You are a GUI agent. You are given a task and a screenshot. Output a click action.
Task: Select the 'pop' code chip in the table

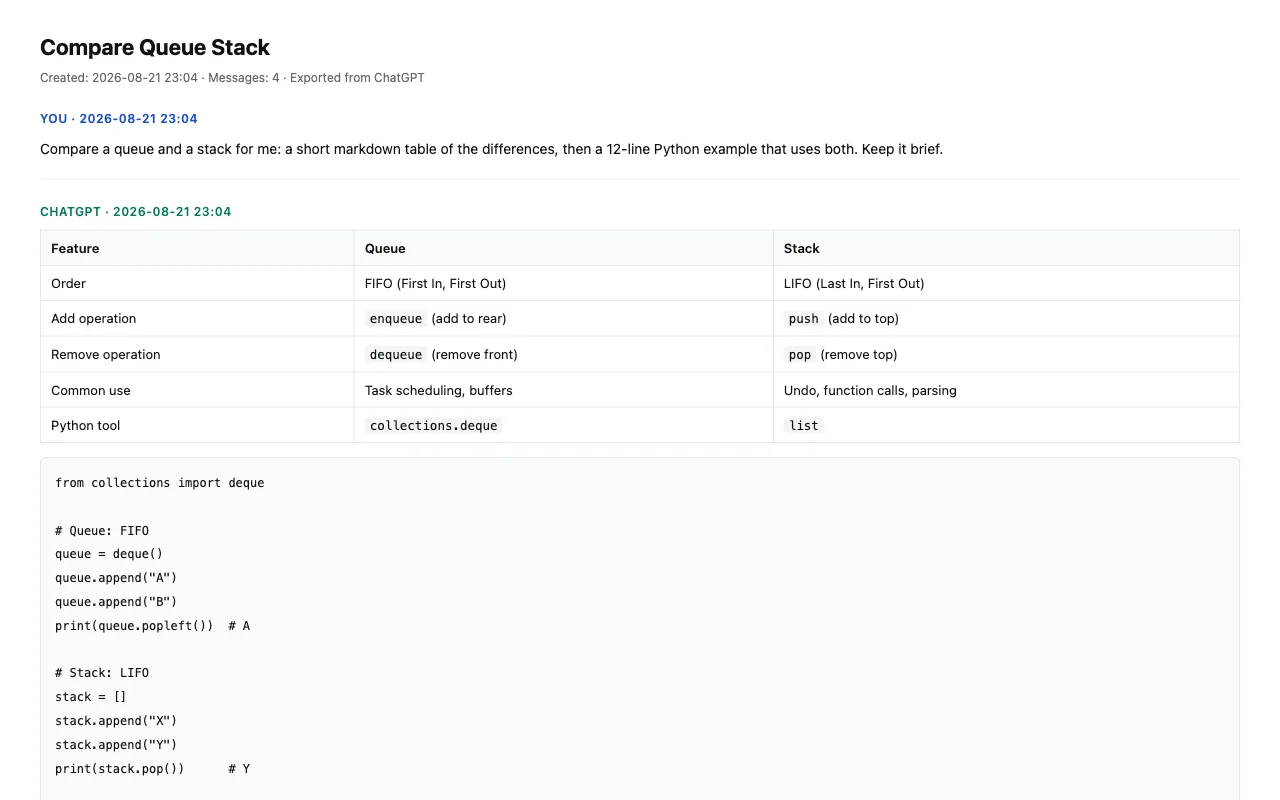click(800, 354)
